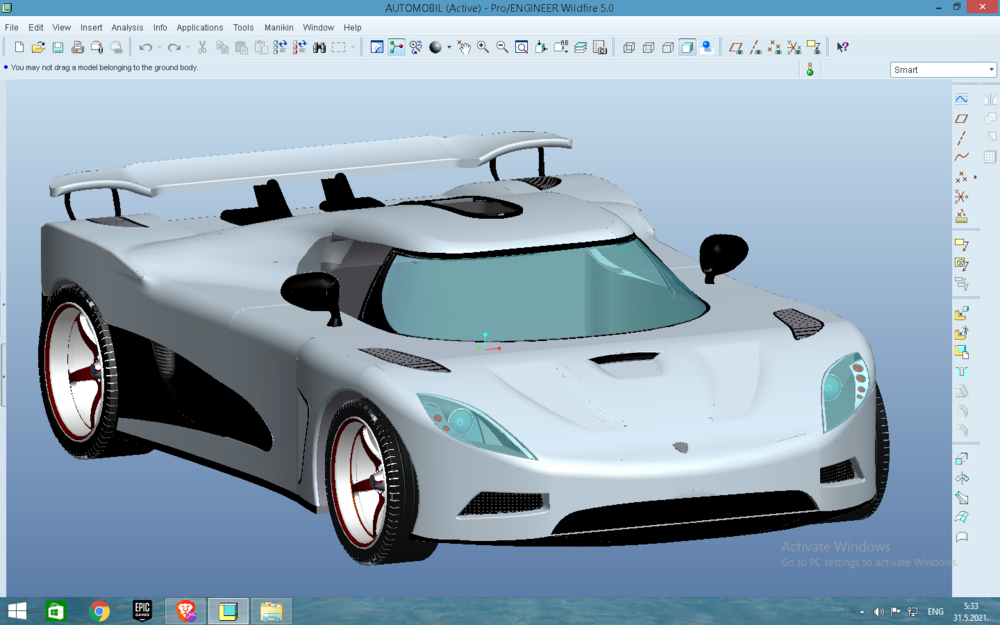
Task: Open the Layers icon in the toolbar
Action: (x=580, y=47)
